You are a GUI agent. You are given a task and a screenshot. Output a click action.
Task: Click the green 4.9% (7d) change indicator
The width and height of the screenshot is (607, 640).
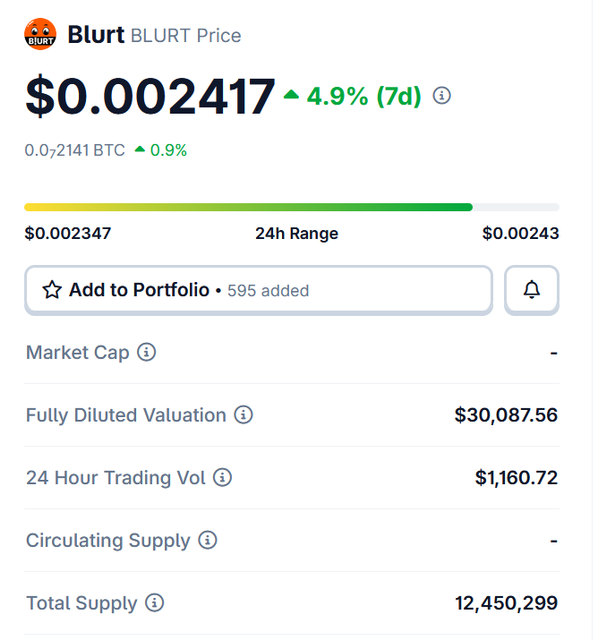tap(352, 96)
